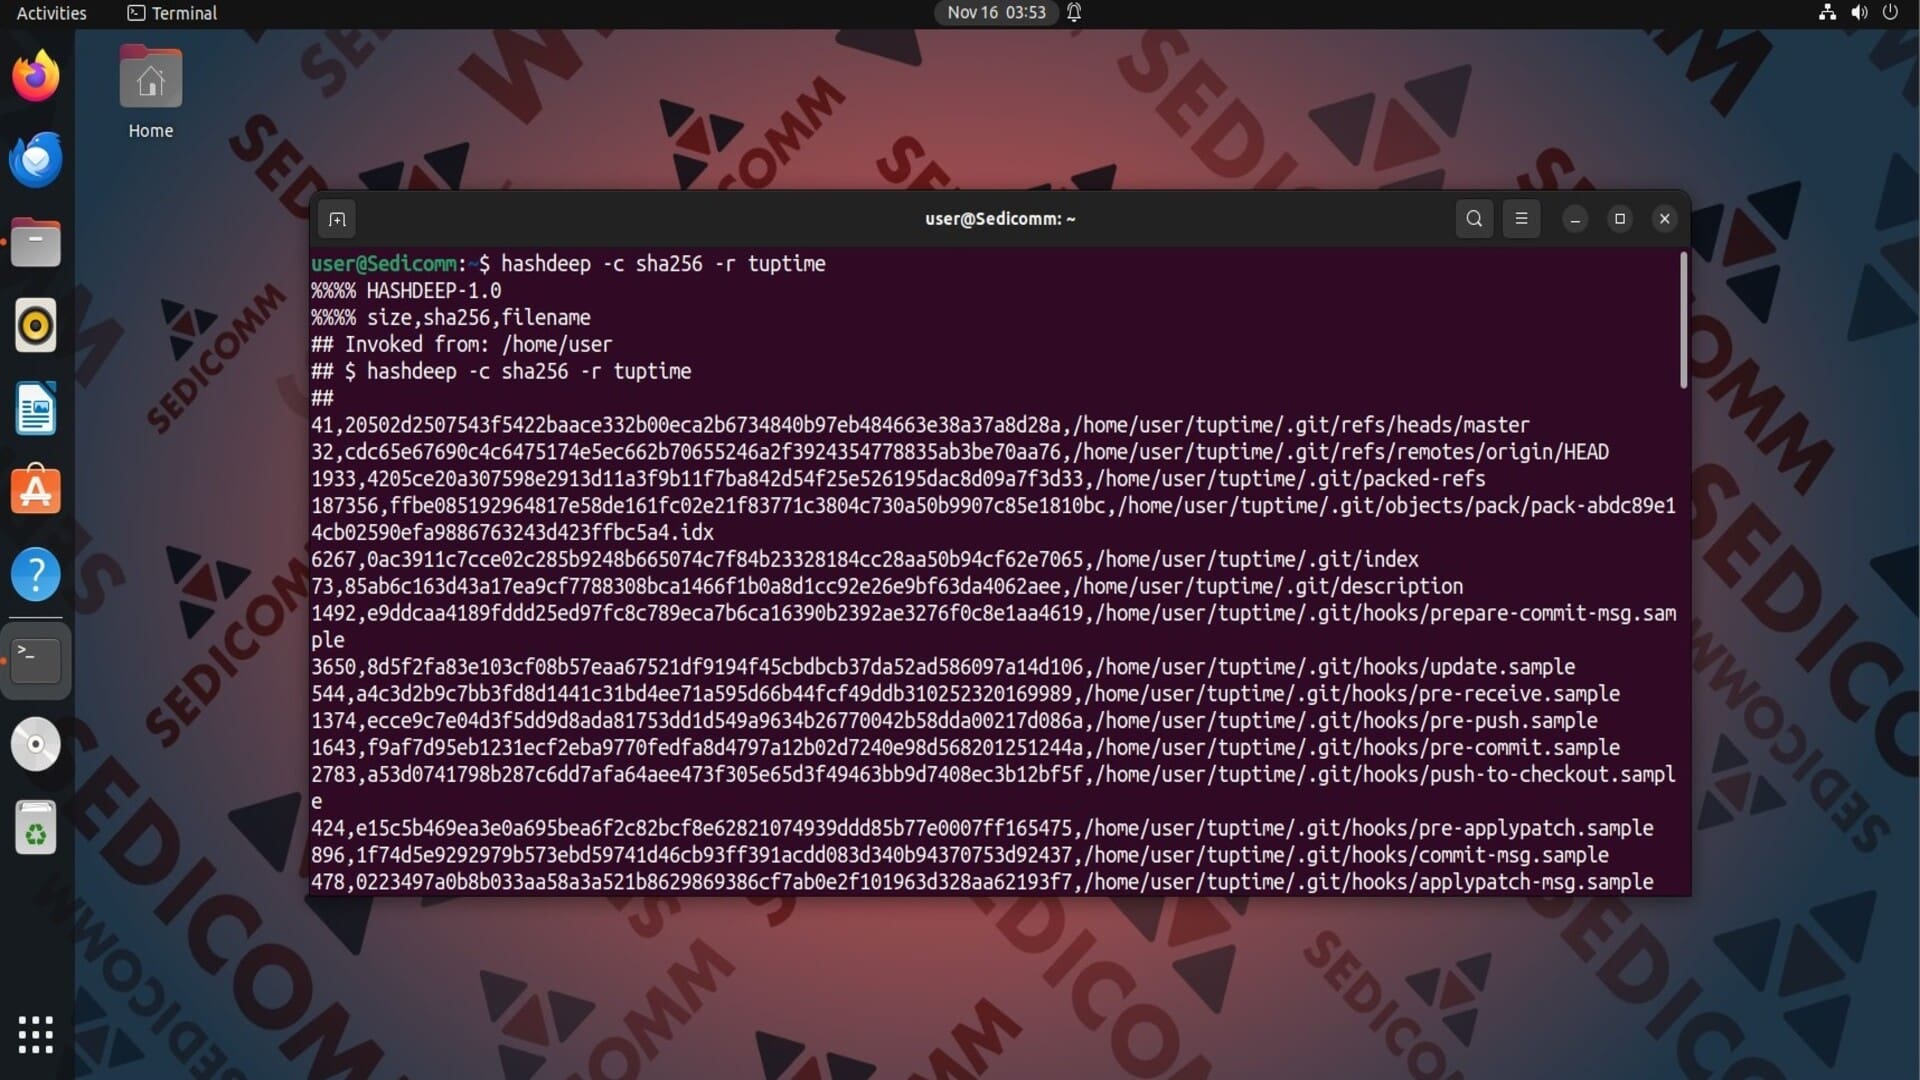Click the terminal search icon
1920x1080 pixels.
pyautogui.click(x=1474, y=219)
